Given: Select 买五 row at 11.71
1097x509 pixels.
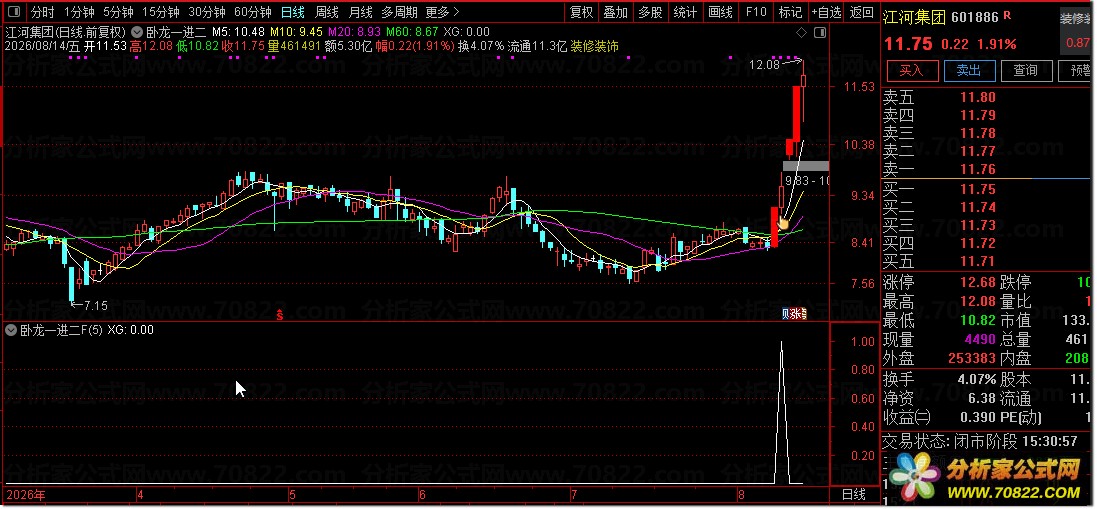Looking at the screenshot, I should [986, 261].
